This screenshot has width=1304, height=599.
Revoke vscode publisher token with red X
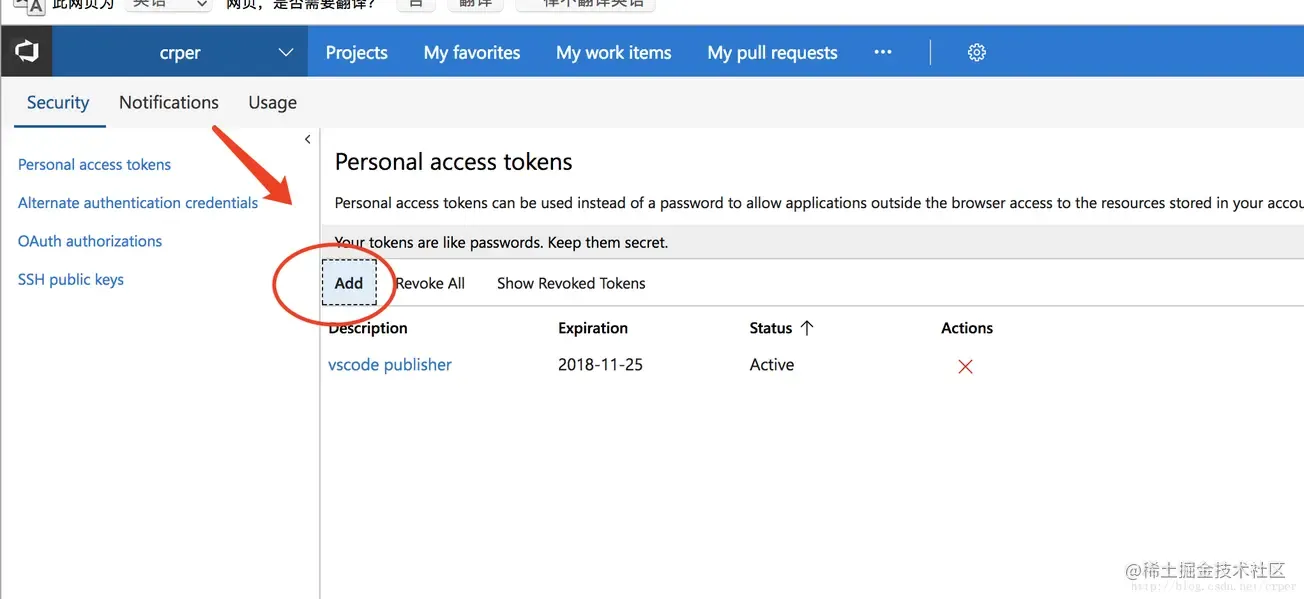[965, 367]
